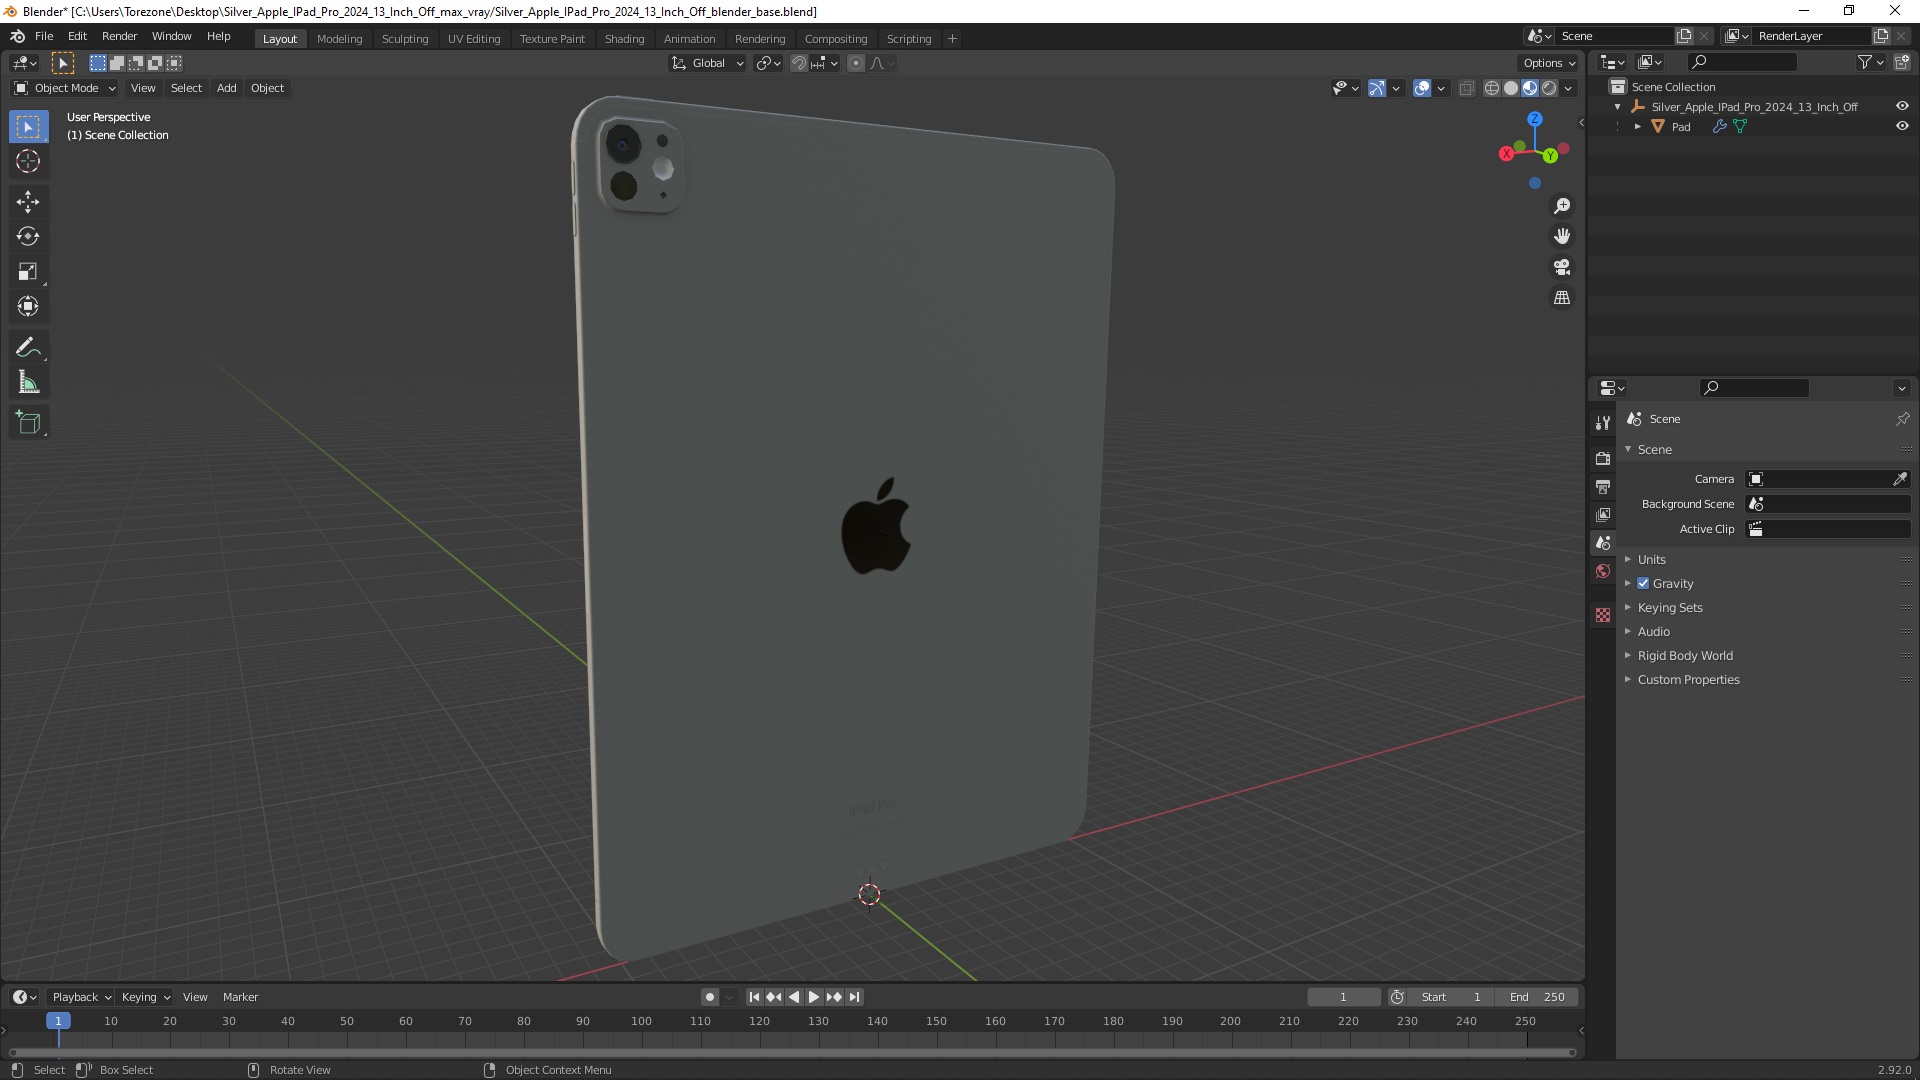Activate the Transform tool
This screenshot has width=1920, height=1080.
click(x=28, y=307)
